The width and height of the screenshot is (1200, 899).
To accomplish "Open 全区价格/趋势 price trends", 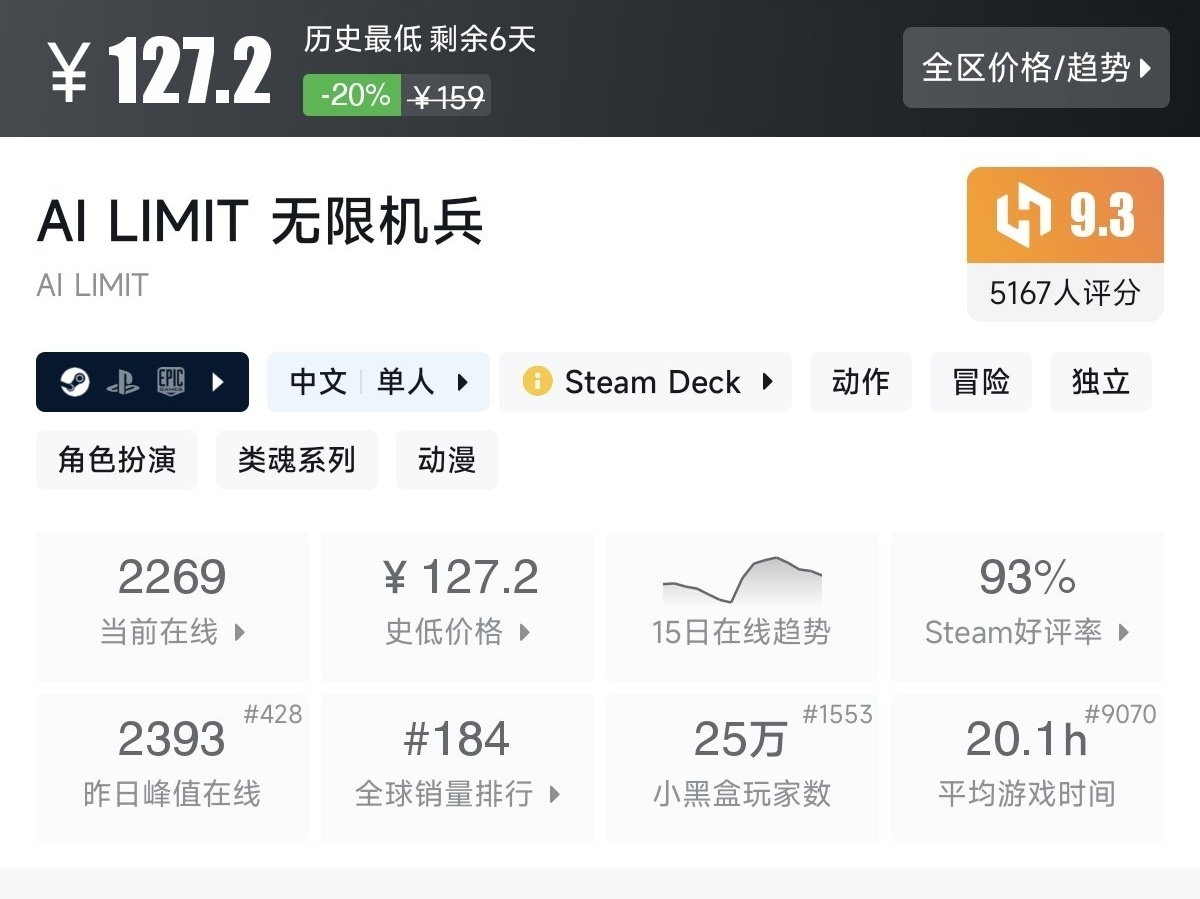I will pos(1036,68).
